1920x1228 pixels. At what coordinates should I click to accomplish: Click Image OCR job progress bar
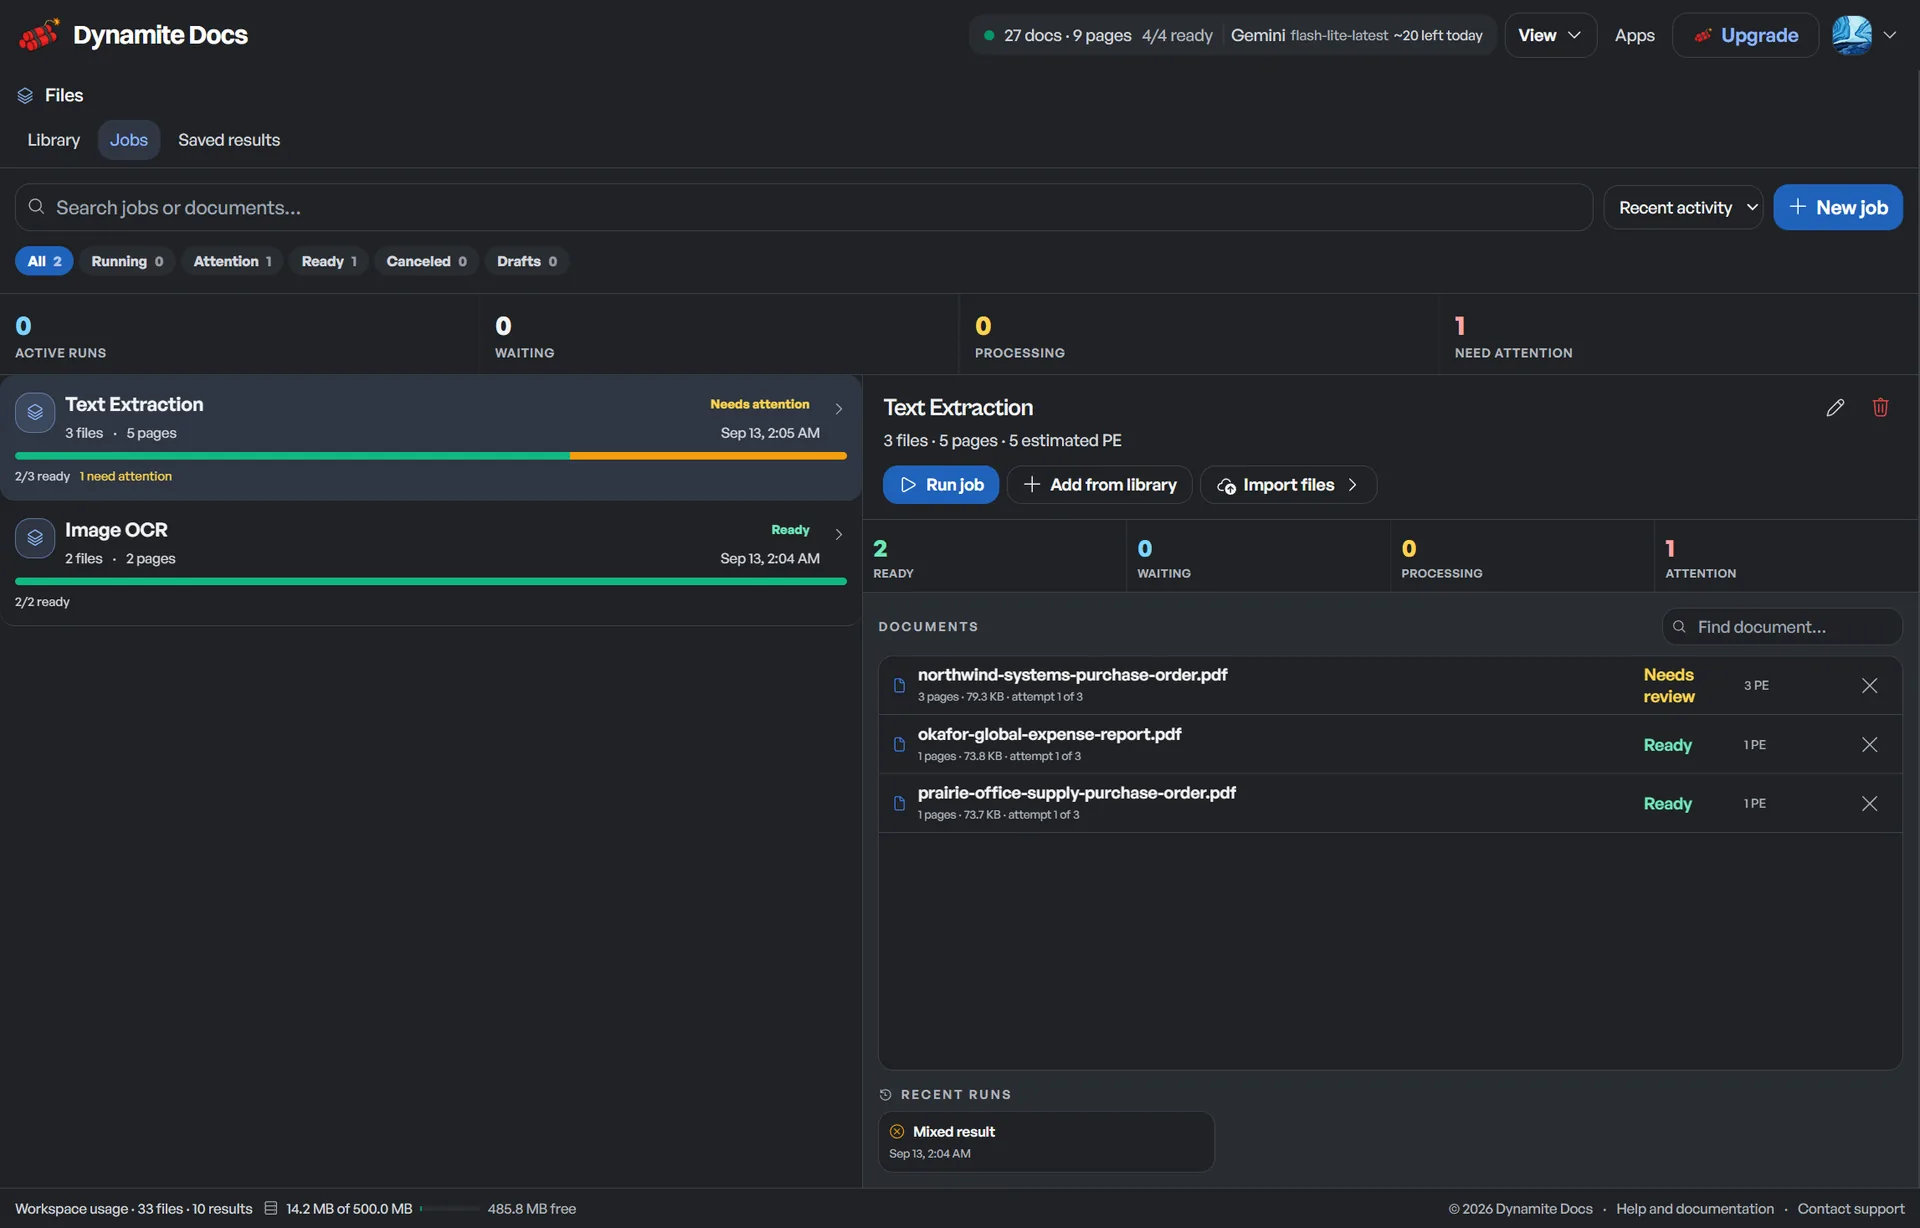pos(431,582)
